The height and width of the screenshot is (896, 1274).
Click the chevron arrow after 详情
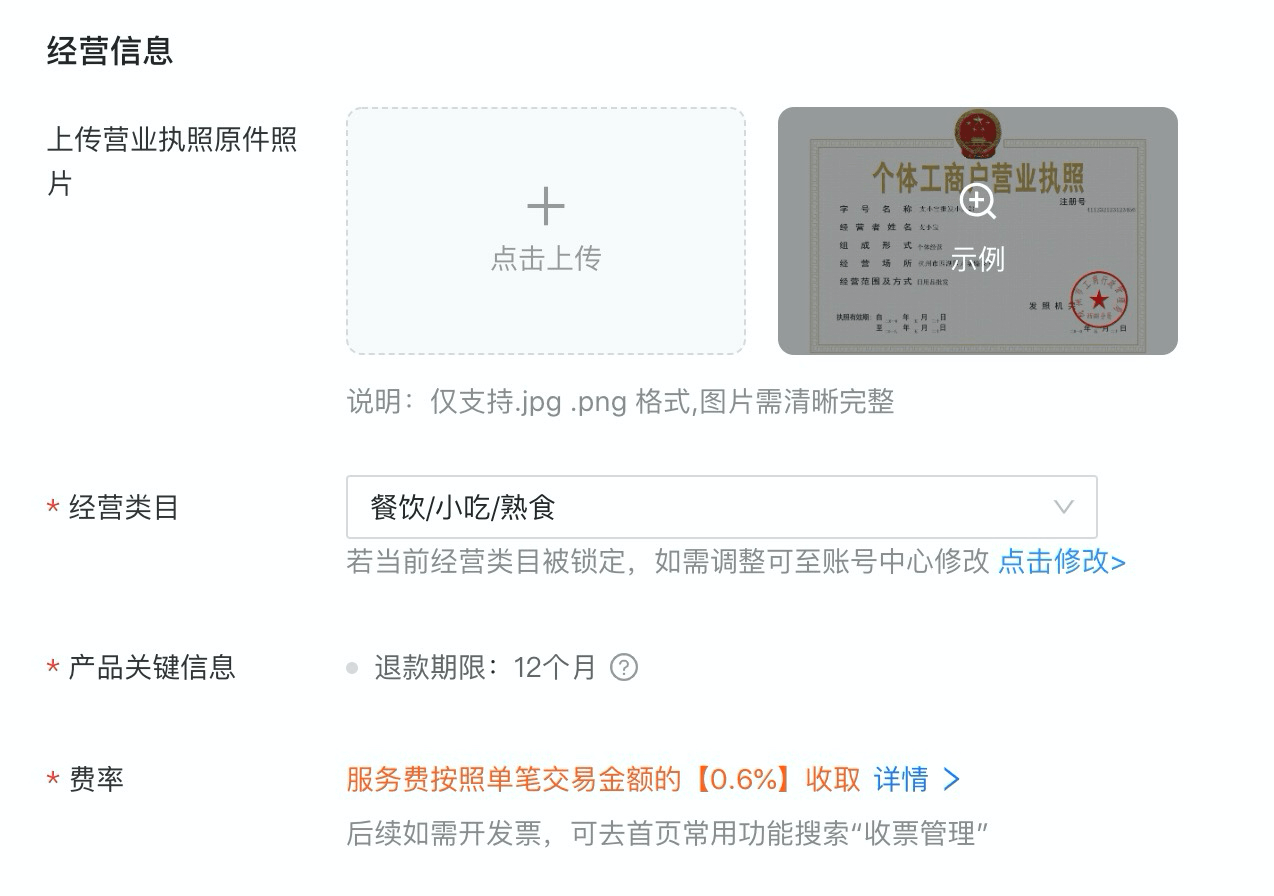click(x=952, y=779)
